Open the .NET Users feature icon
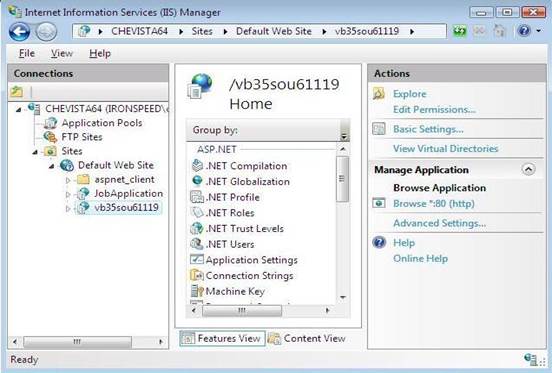 pos(196,244)
